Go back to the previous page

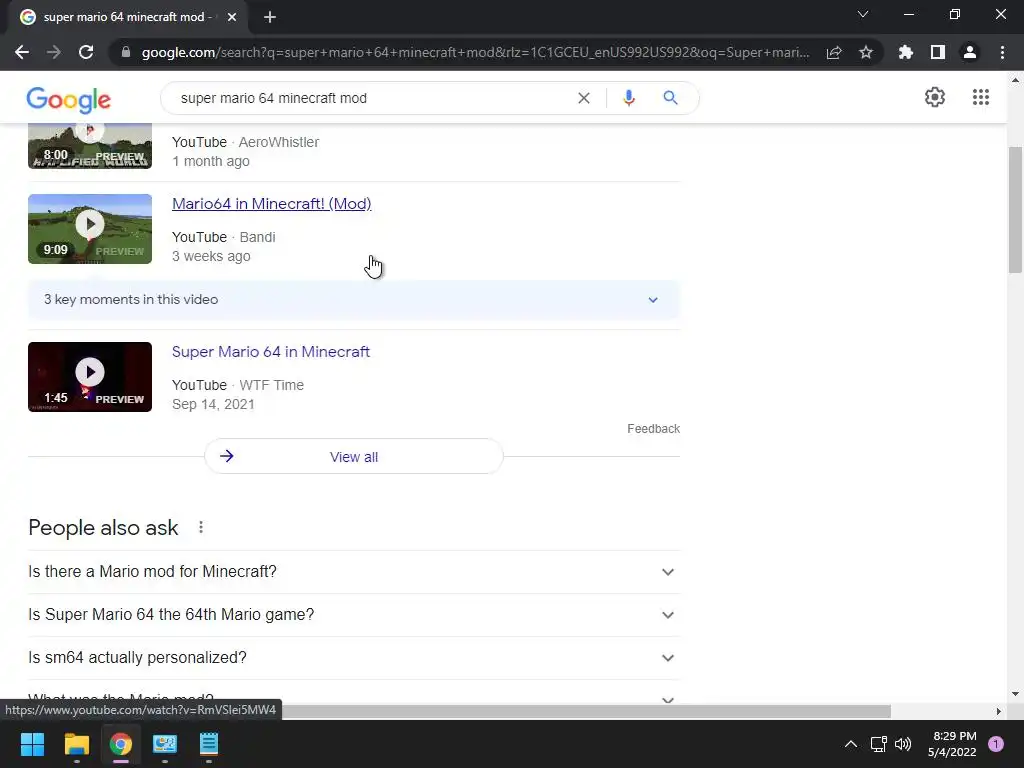(22, 52)
